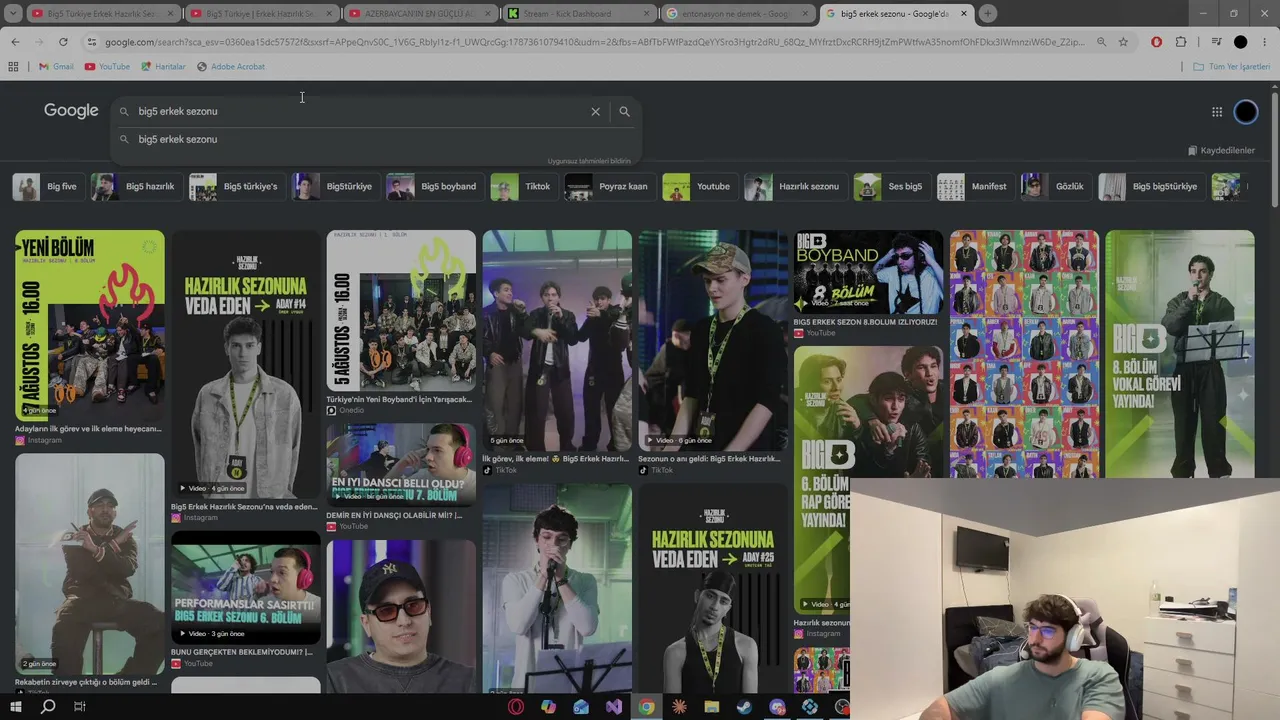Open the '5 Ağustos' group photo from Onedio
Image resolution: width=1280 pixels, height=720 pixels.
(x=401, y=311)
